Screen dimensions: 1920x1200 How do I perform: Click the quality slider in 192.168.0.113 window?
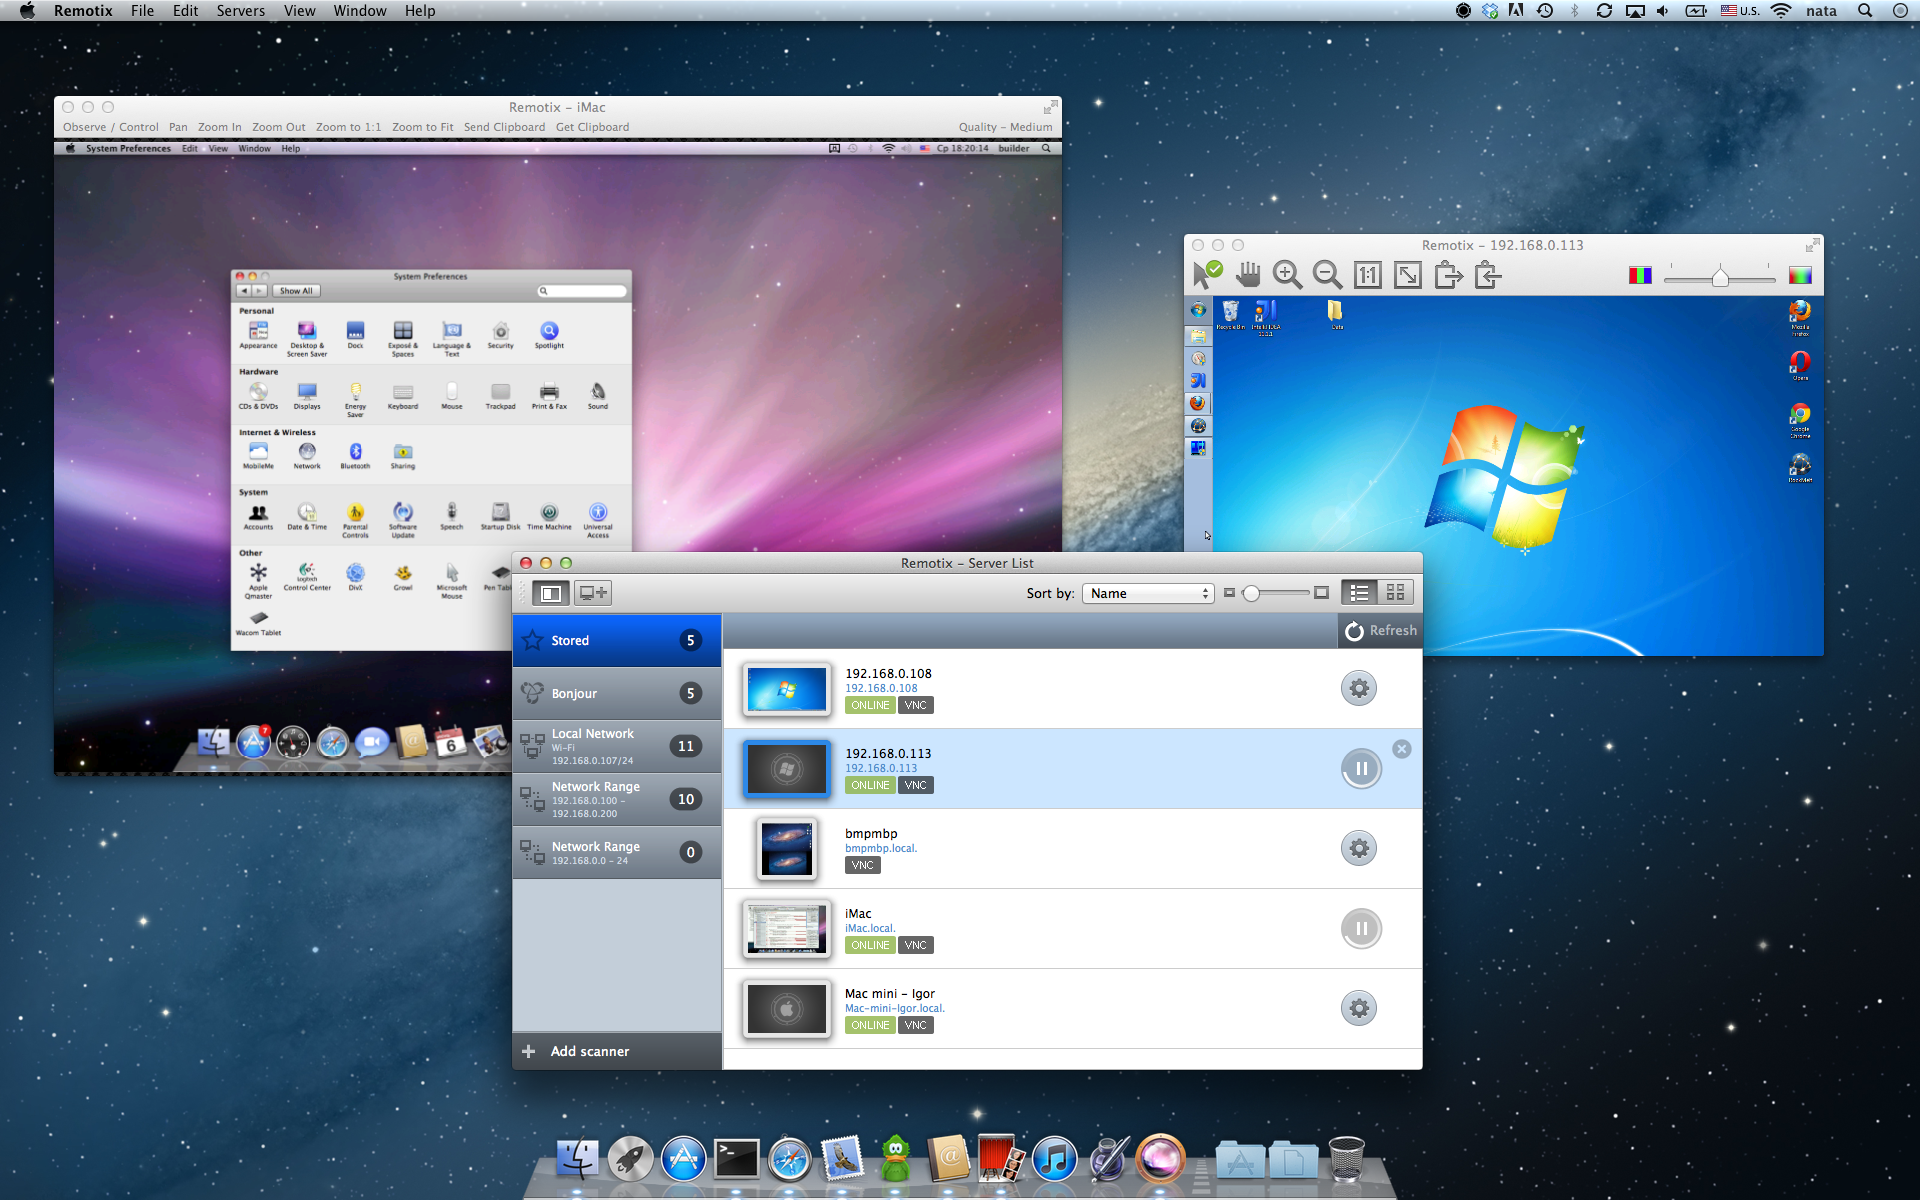[1720, 277]
